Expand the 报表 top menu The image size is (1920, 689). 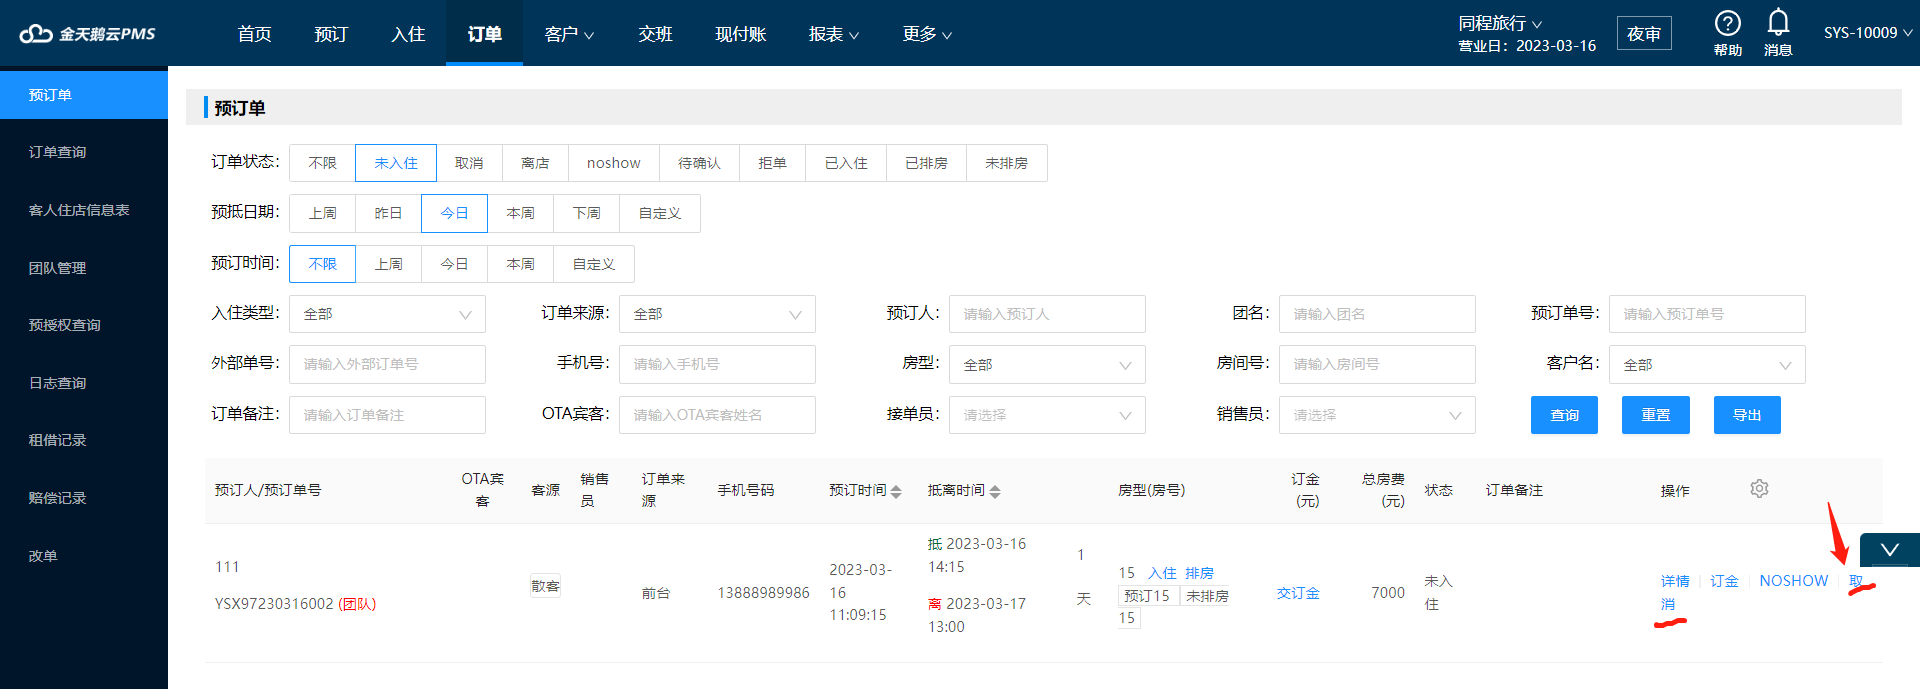click(834, 34)
